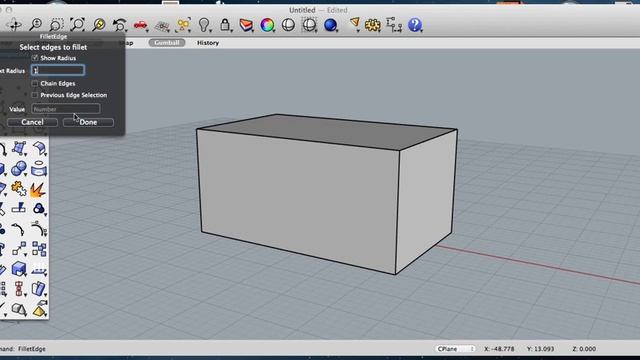Click the hierarchy tree diagram icon
640x360 pixels.
click(394, 25)
